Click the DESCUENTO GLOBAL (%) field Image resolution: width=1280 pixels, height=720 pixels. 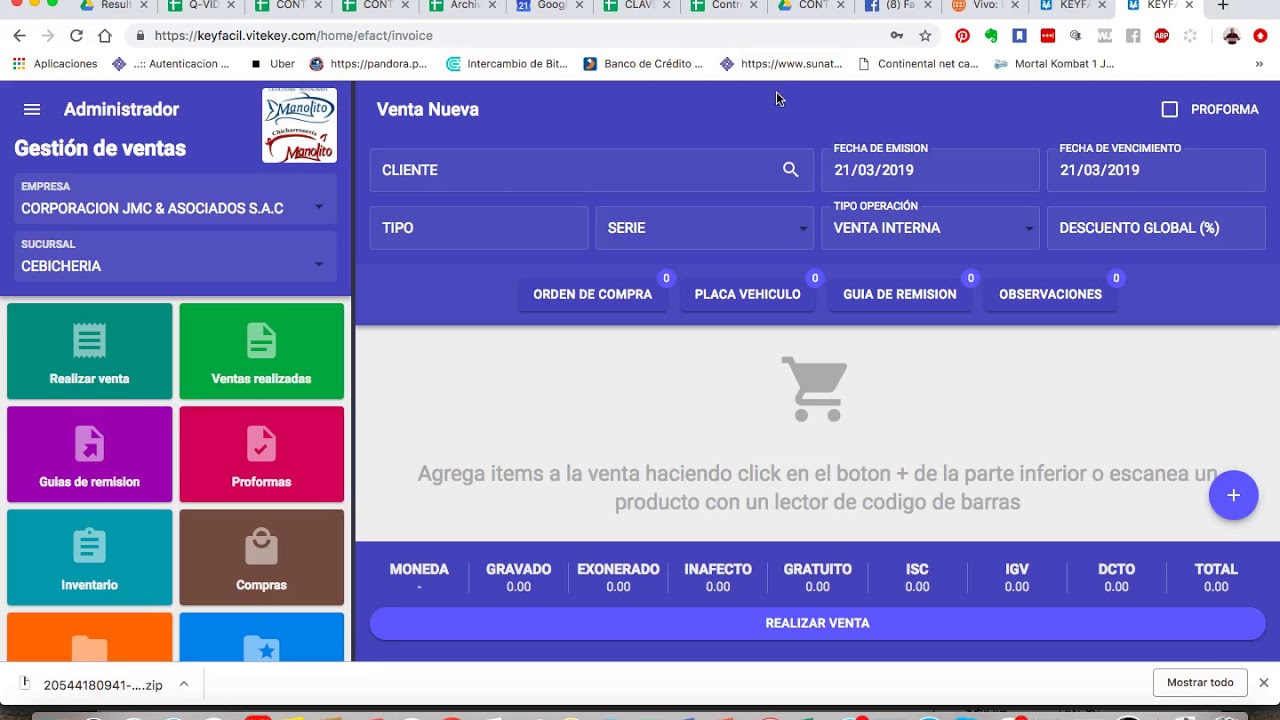1156,228
